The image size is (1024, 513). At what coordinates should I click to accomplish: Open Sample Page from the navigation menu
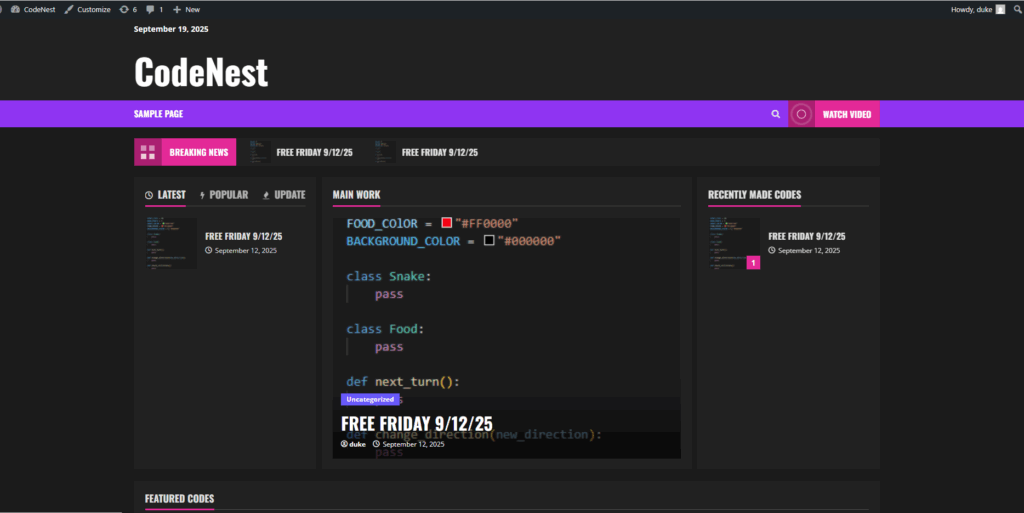click(x=158, y=114)
